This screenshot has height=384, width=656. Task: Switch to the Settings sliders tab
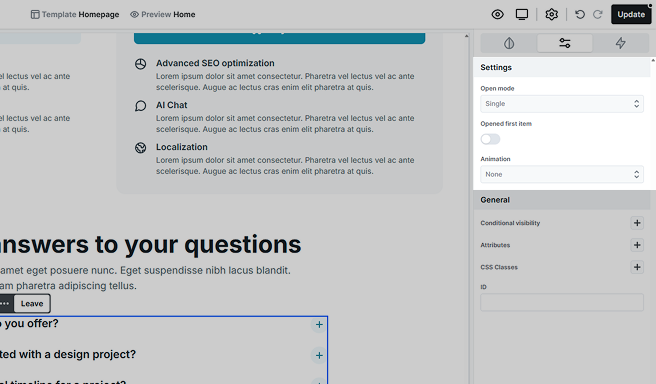click(564, 43)
